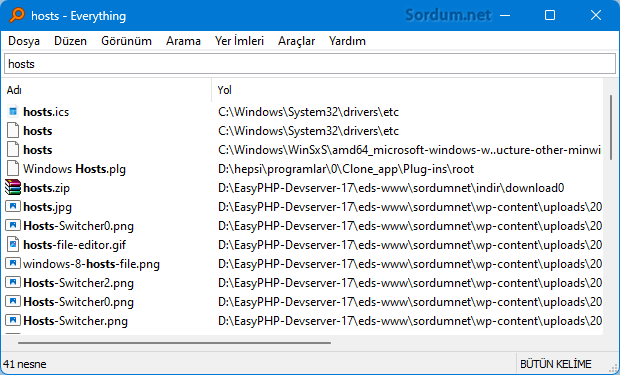The height and width of the screenshot is (375, 620).
Task: Click the icon of hosts-file-editor.gif
Action: (x=13, y=244)
